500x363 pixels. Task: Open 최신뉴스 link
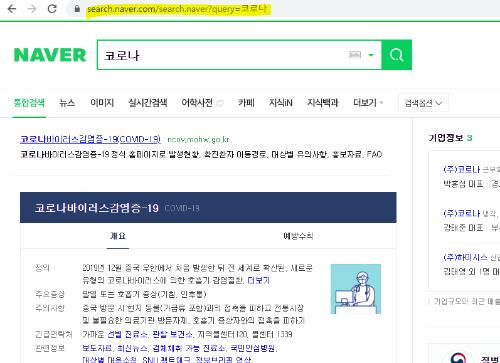tap(132, 348)
